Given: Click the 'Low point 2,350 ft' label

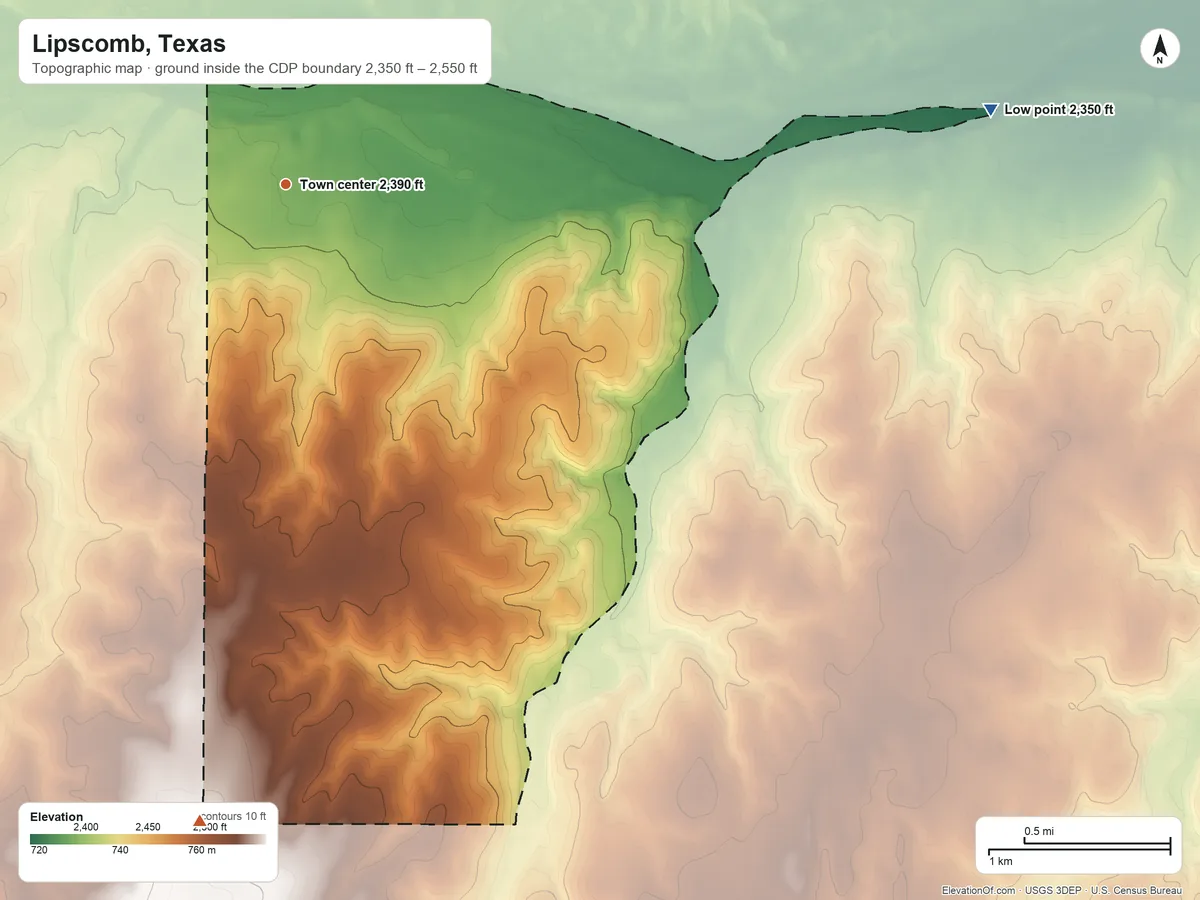Looking at the screenshot, I should [x=1059, y=110].
